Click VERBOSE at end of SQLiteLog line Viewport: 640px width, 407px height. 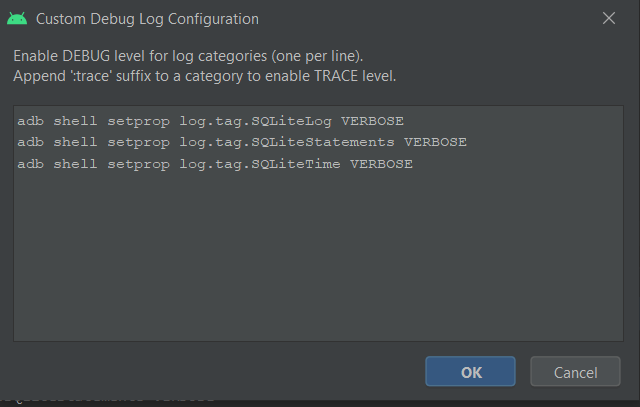pos(372,120)
